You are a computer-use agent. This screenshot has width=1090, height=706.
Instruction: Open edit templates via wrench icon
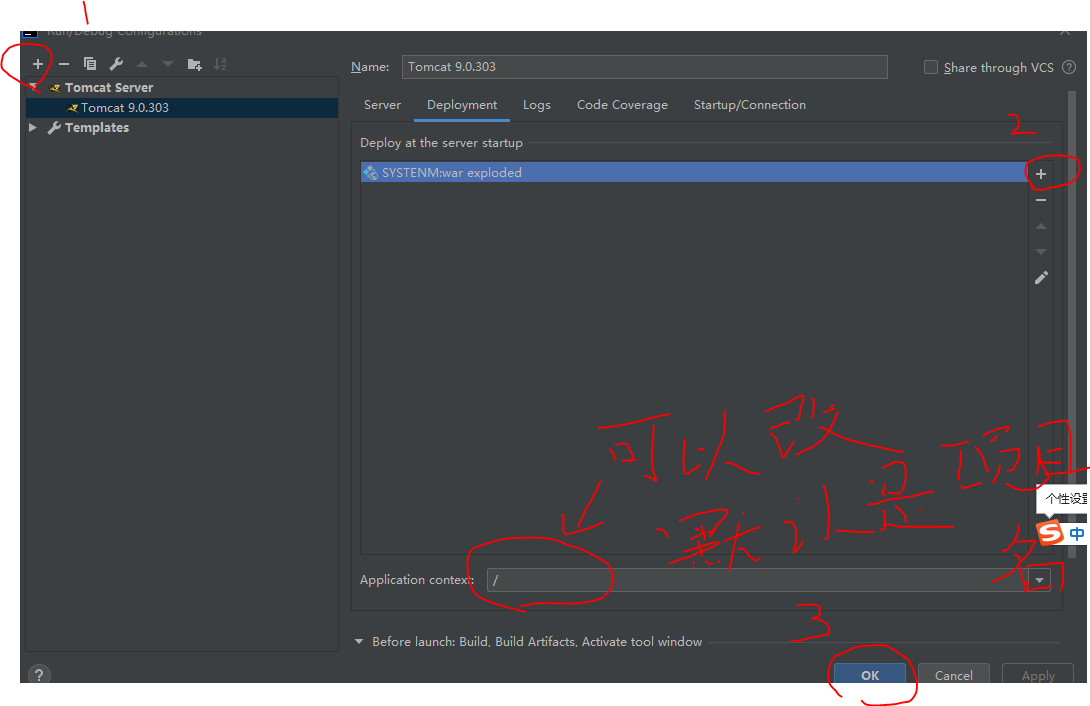pyautogui.click(x=116, y=64)
